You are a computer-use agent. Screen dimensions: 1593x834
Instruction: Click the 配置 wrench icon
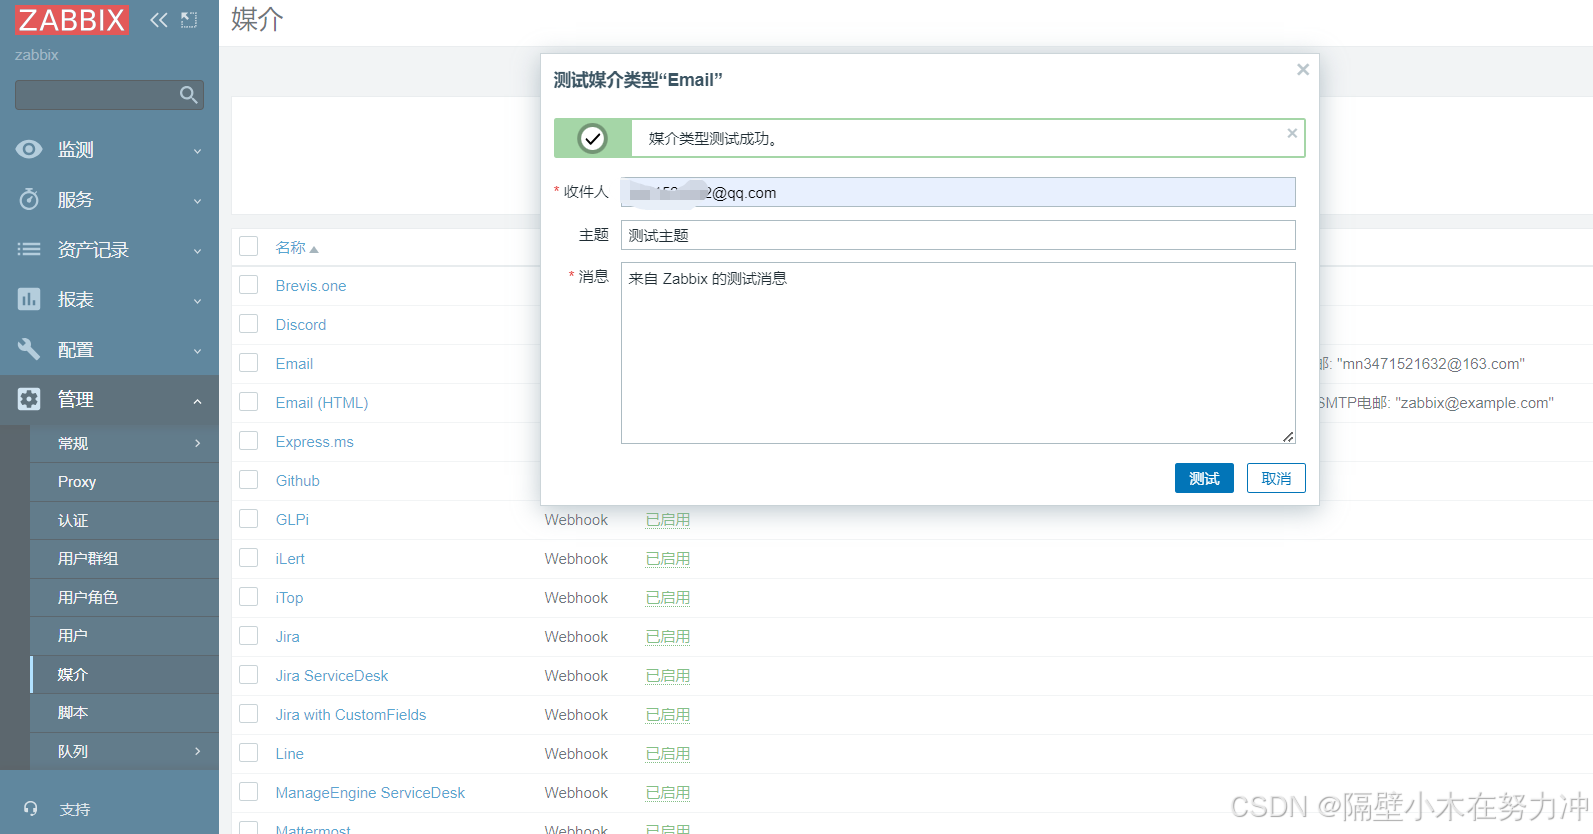(29, 349)
